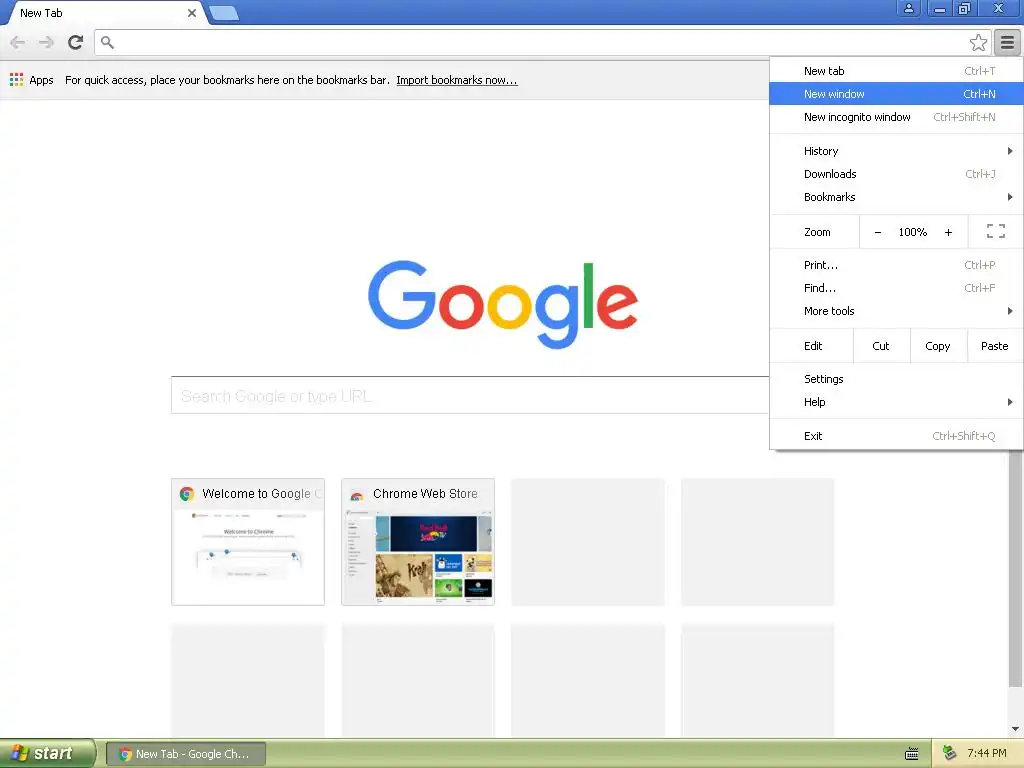Image resolution: width=1024 pixels, height=768 pixels.
Task: Click the Apps label on bookmarks bar
Action: [41, 80]
